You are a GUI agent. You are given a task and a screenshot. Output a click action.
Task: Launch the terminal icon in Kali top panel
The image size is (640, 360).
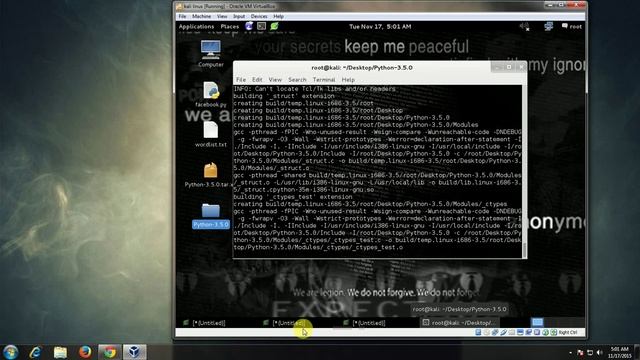coord(261,26)
